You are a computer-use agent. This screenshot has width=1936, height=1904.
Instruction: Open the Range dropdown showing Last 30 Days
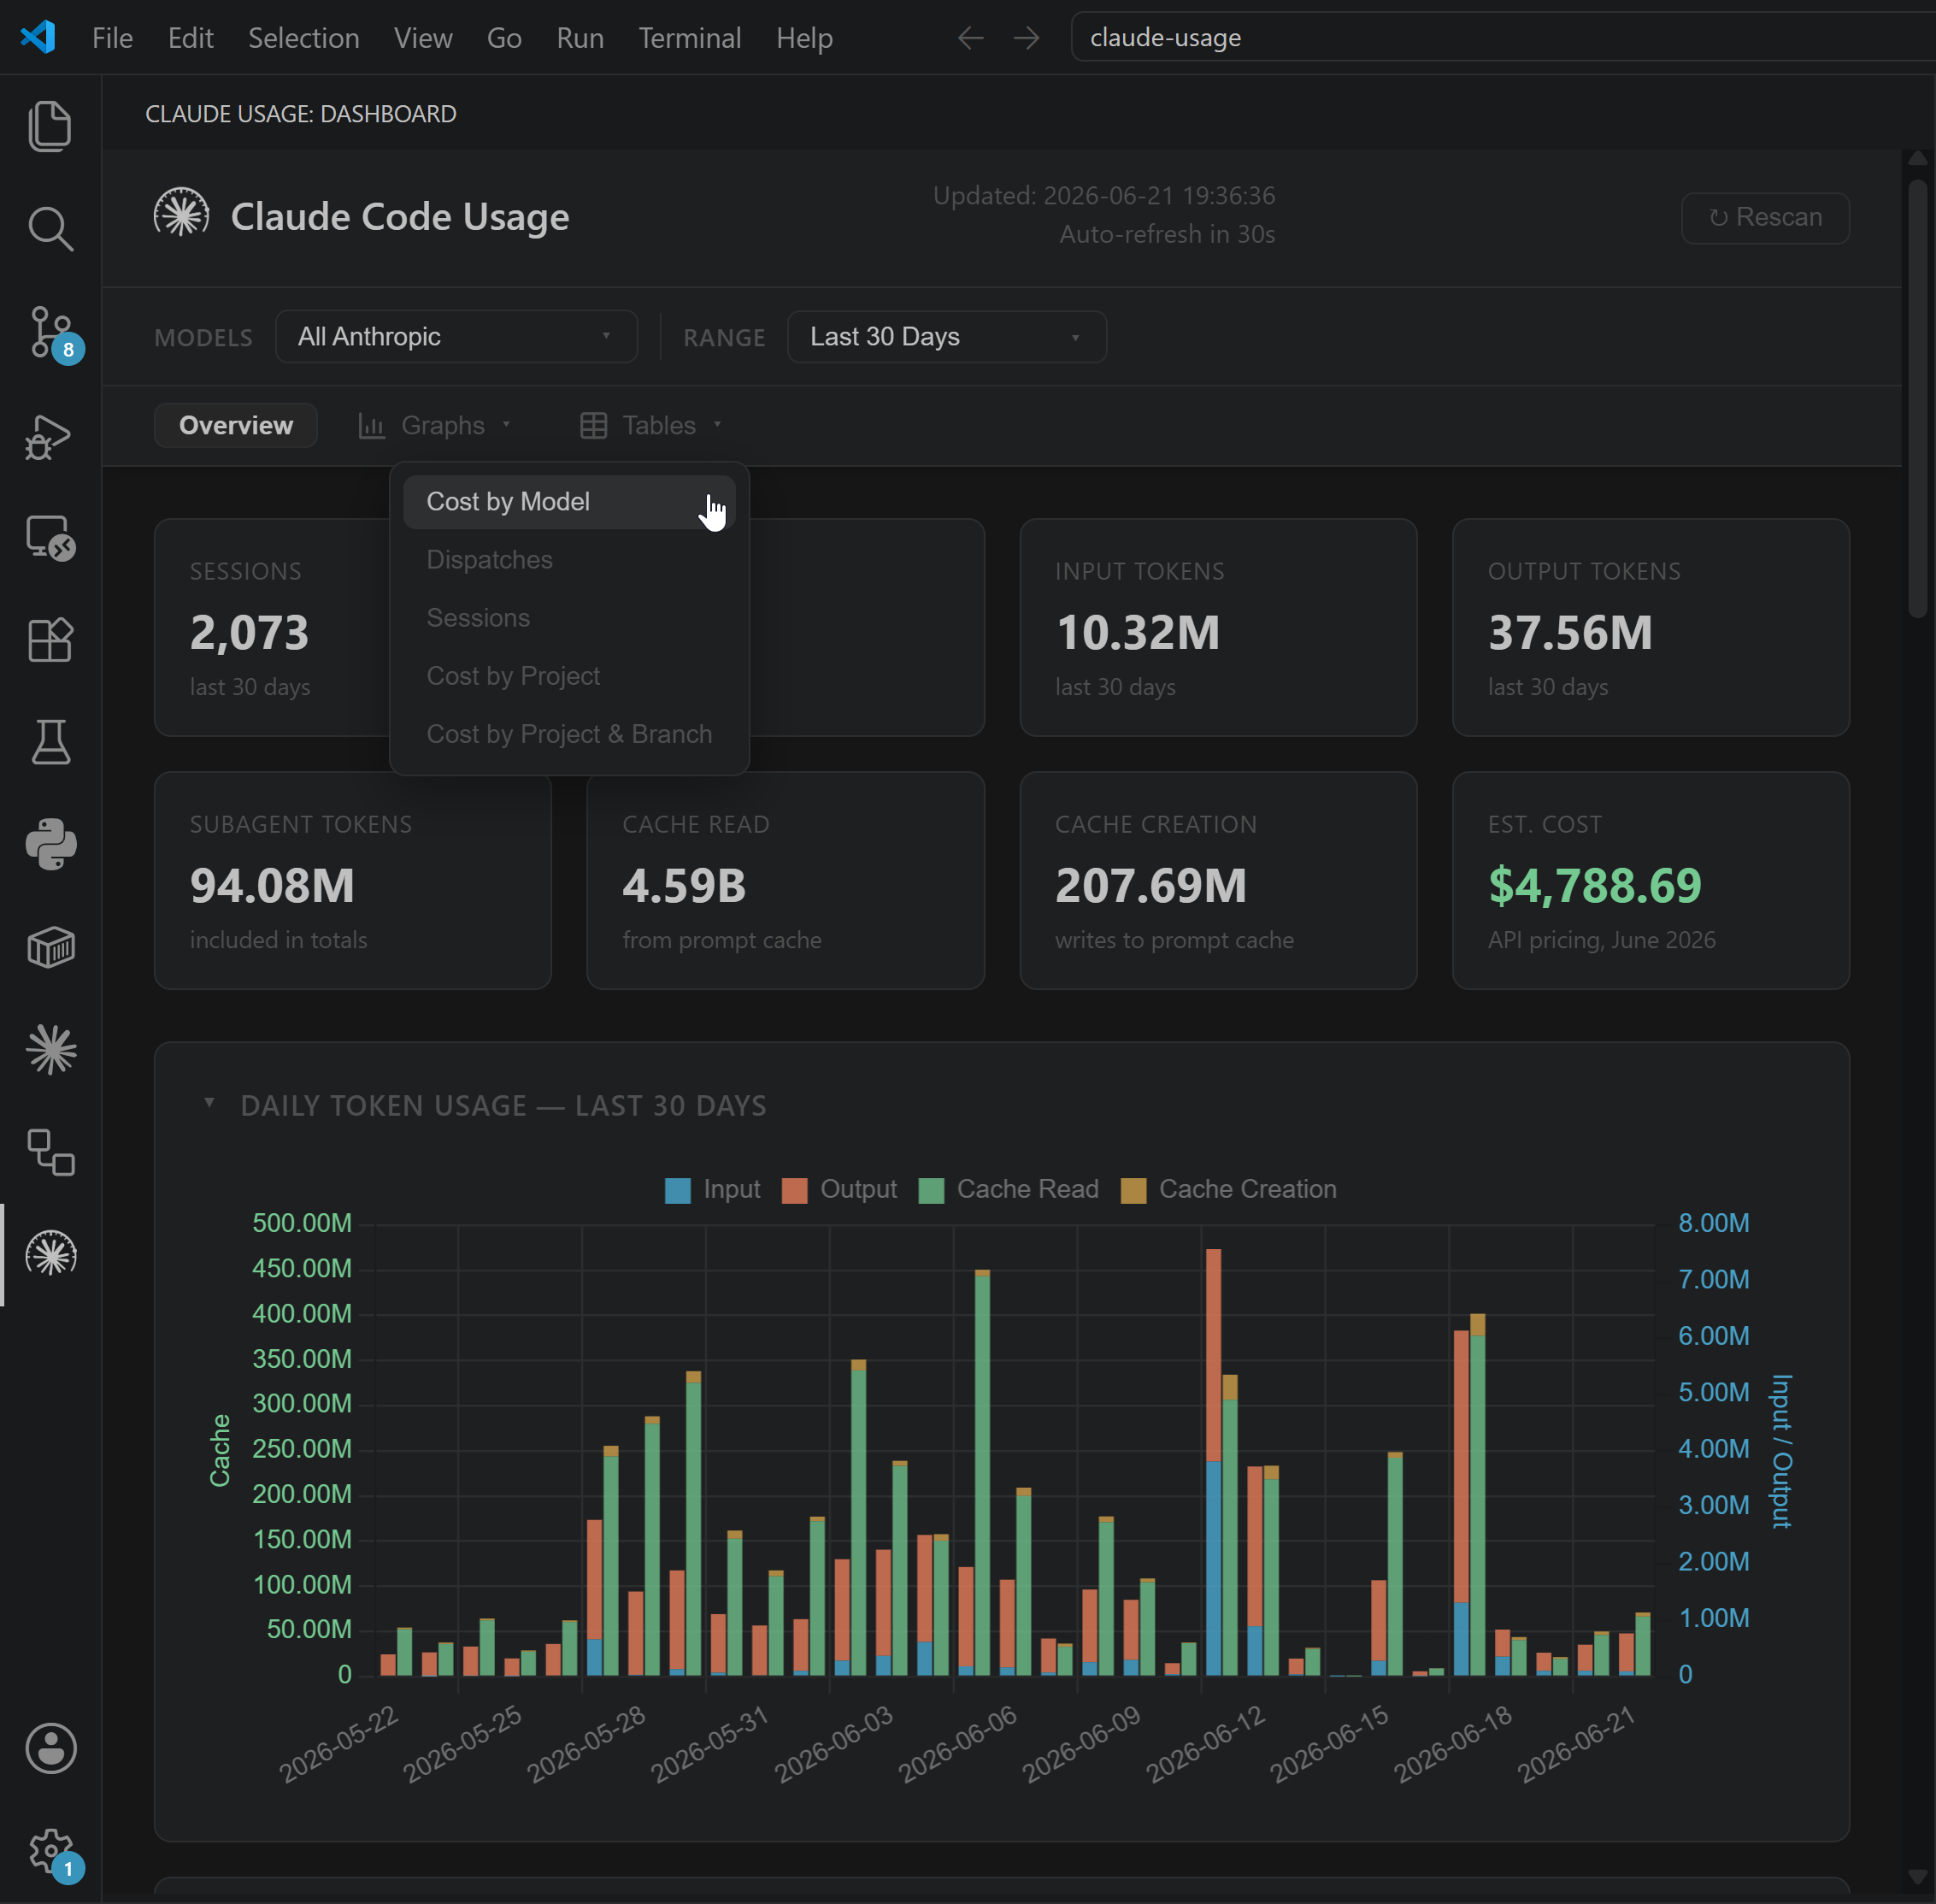pos(946,337)
